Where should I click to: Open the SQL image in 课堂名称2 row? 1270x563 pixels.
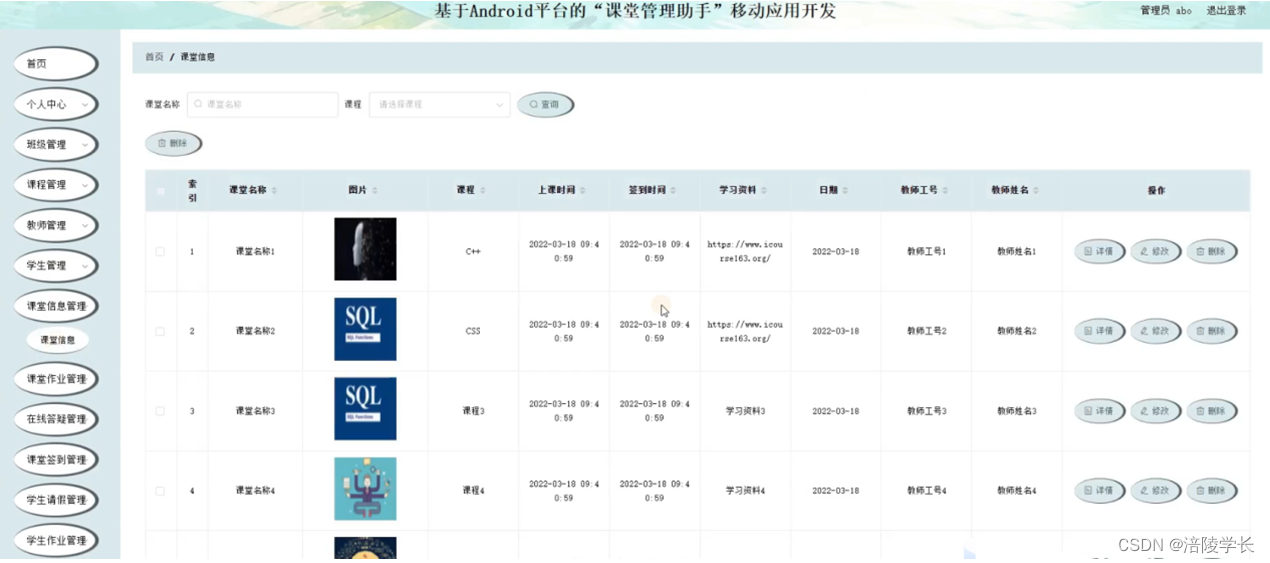tap(365, 329)
